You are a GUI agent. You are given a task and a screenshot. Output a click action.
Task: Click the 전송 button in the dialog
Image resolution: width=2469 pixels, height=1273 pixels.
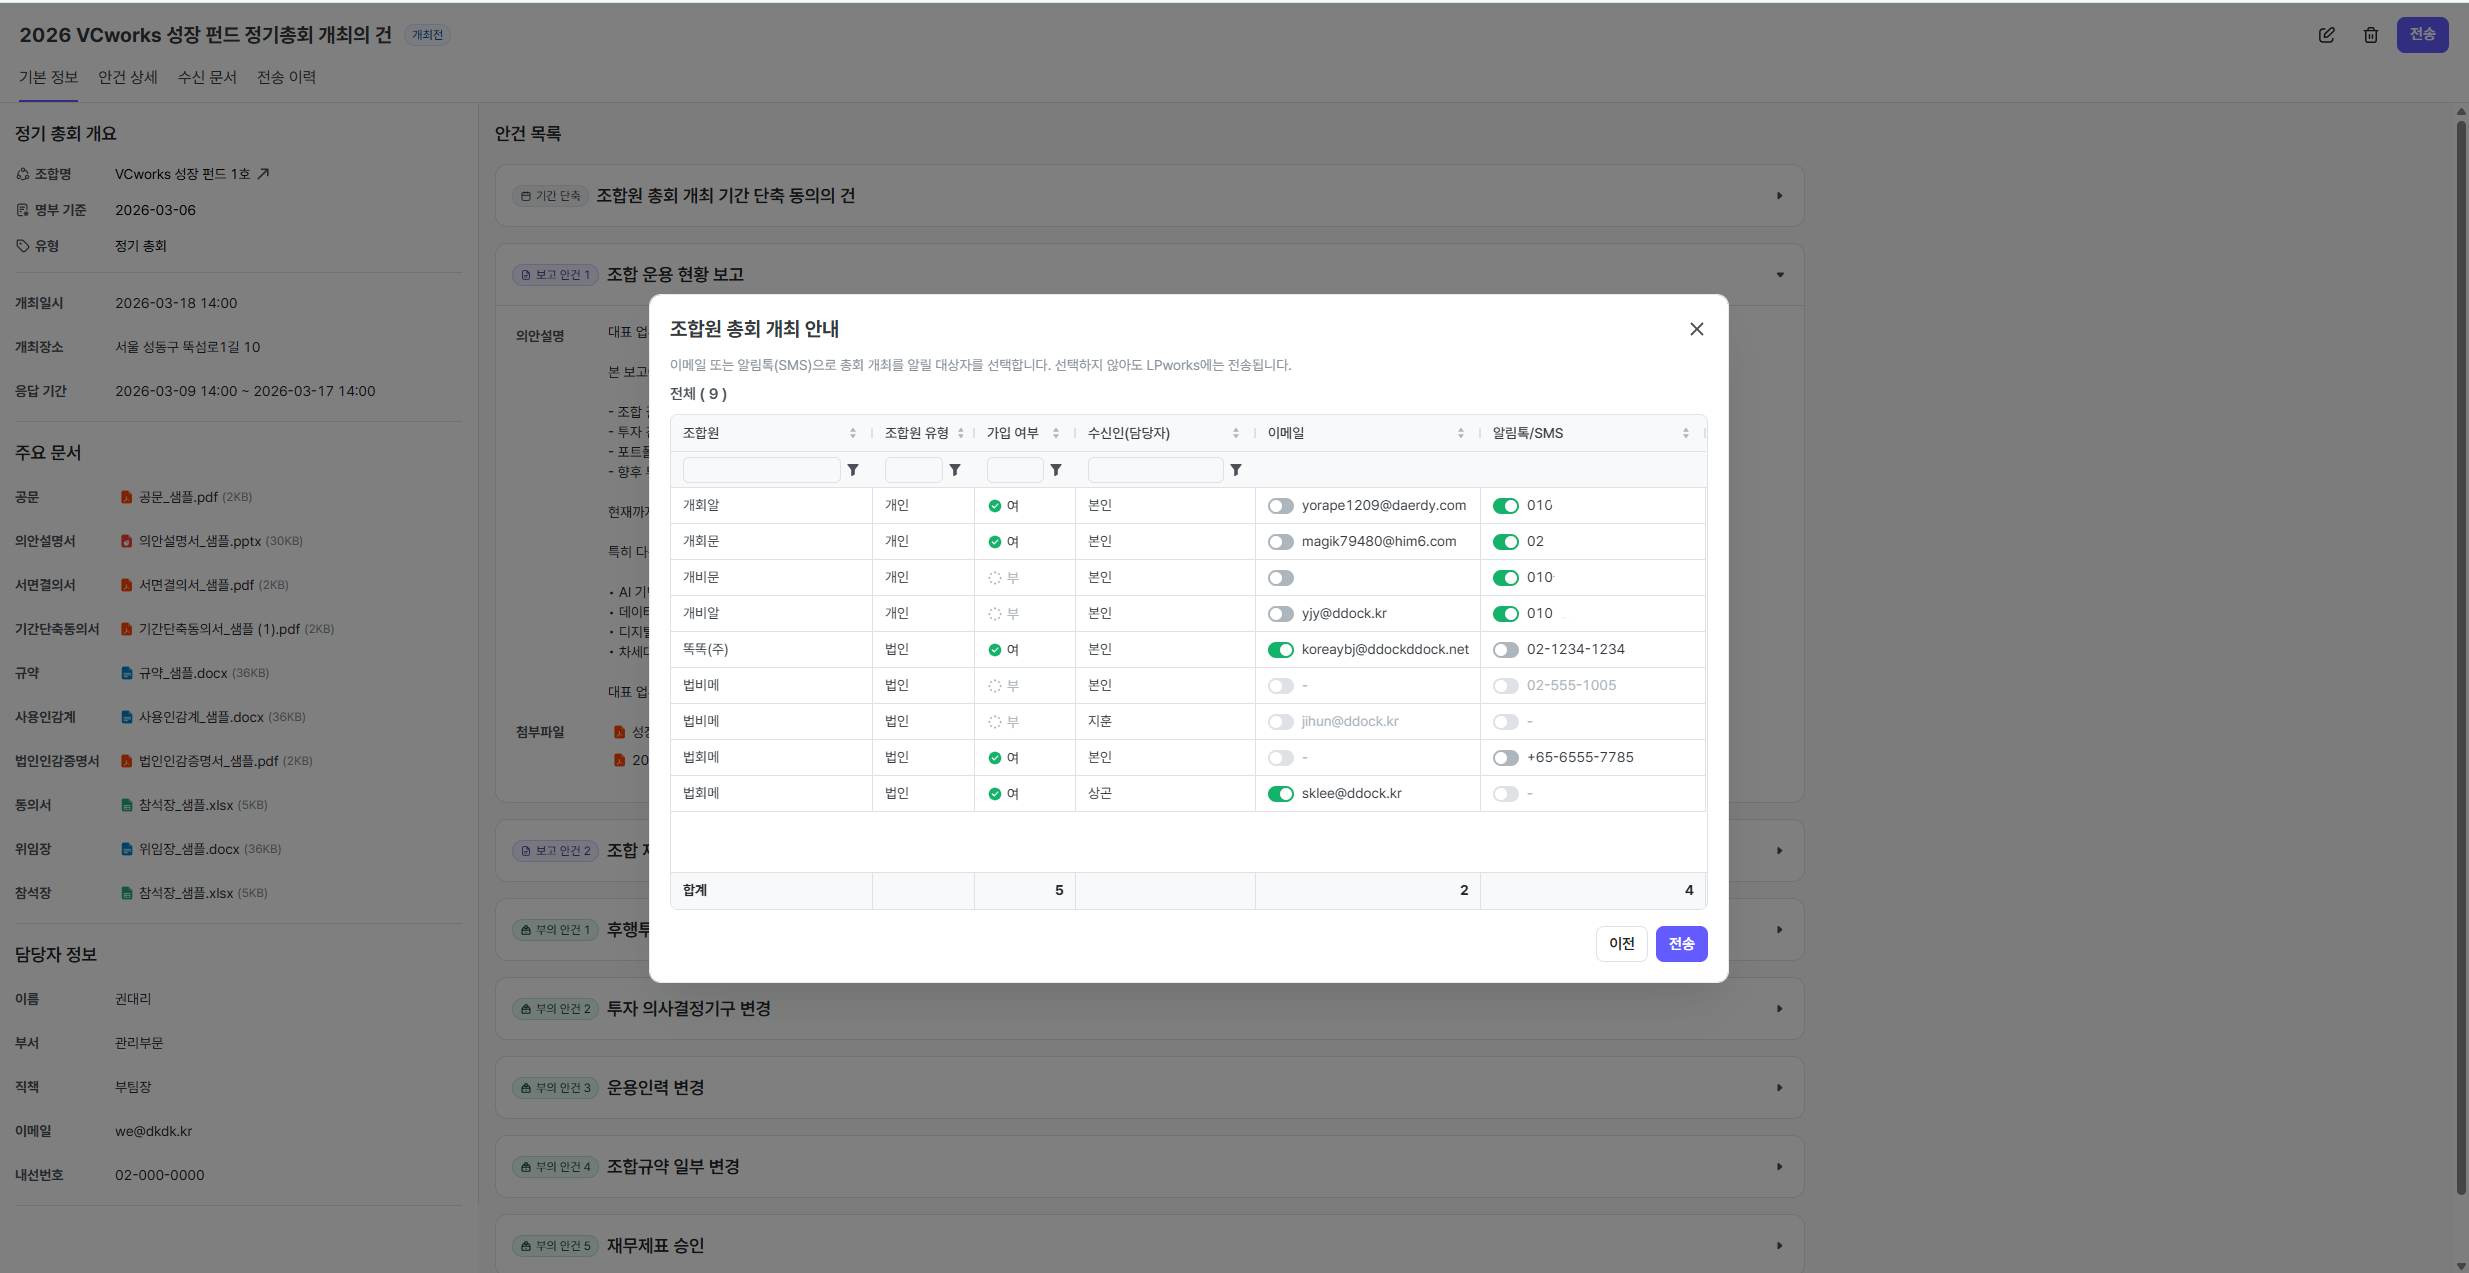[x=1681, y=944]
